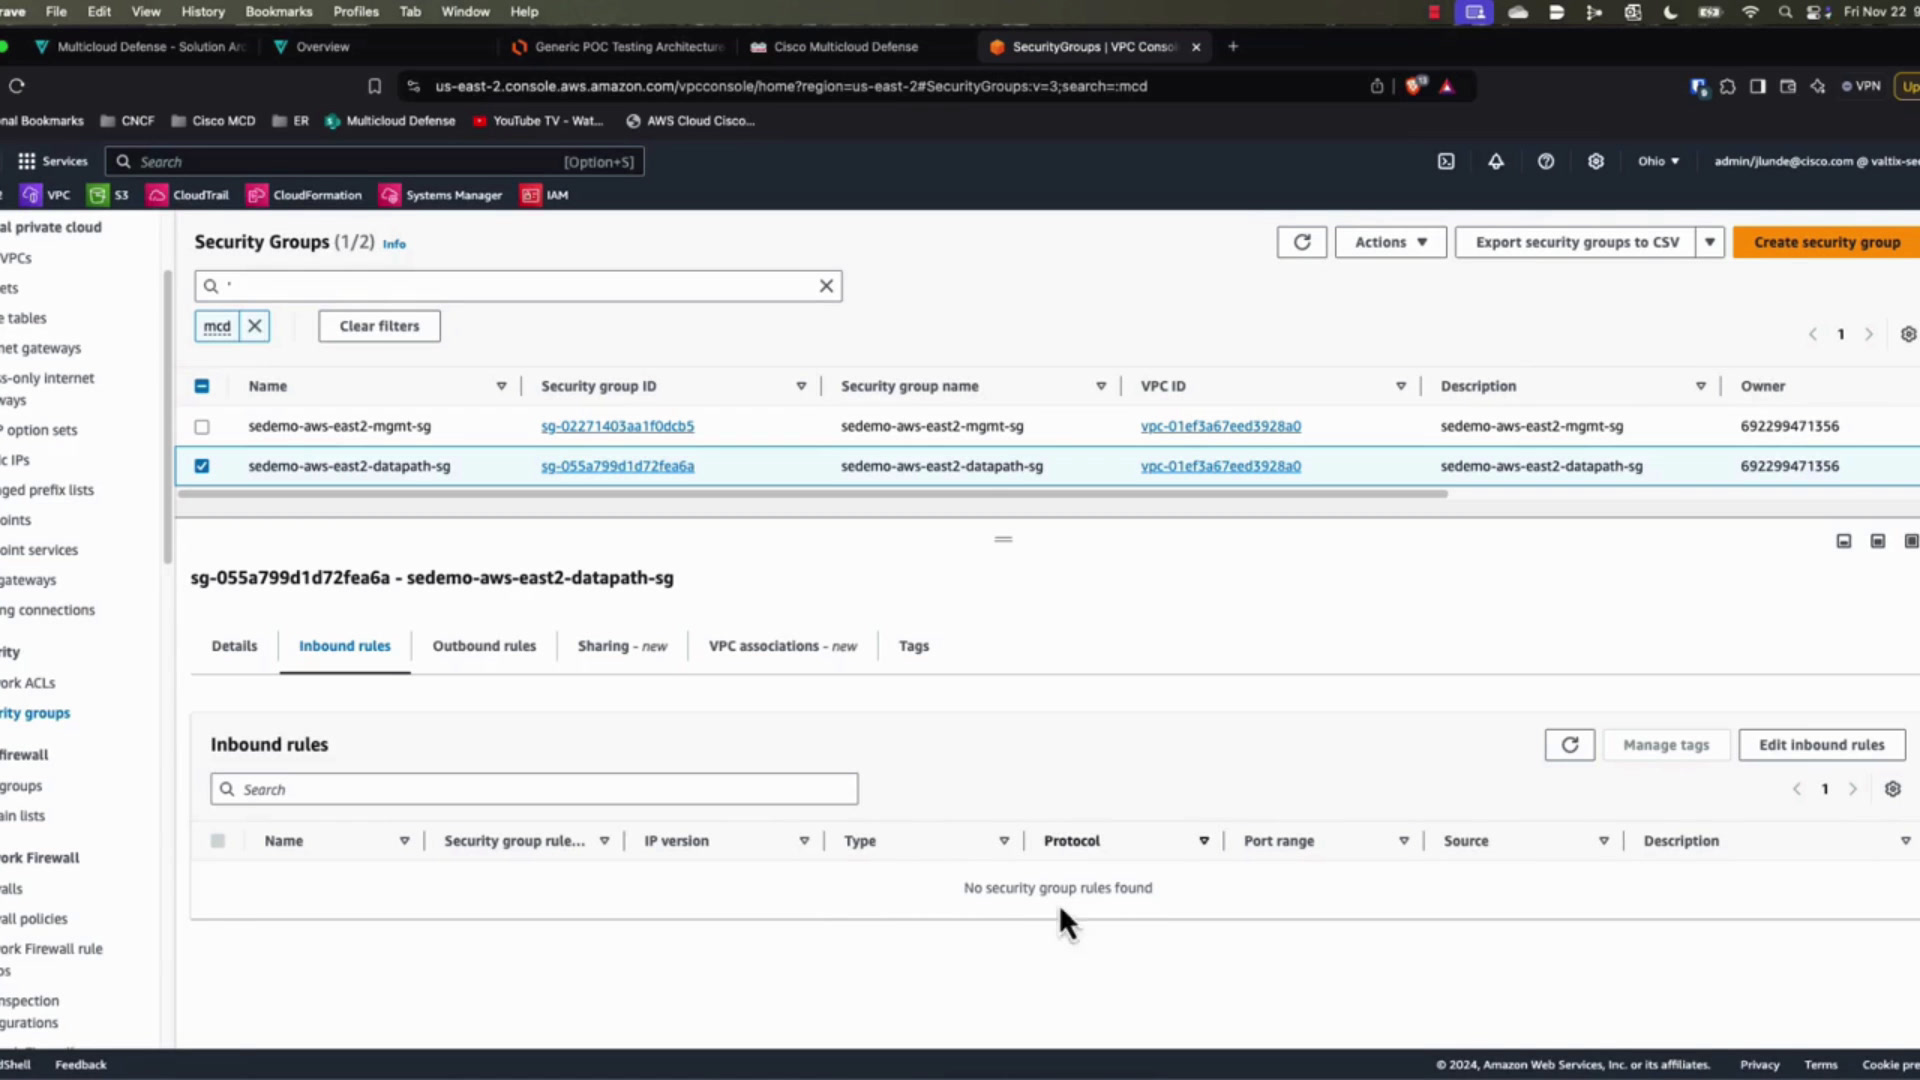Open the Systems Manager shortcut in favorites bar

tap(441, 195)
